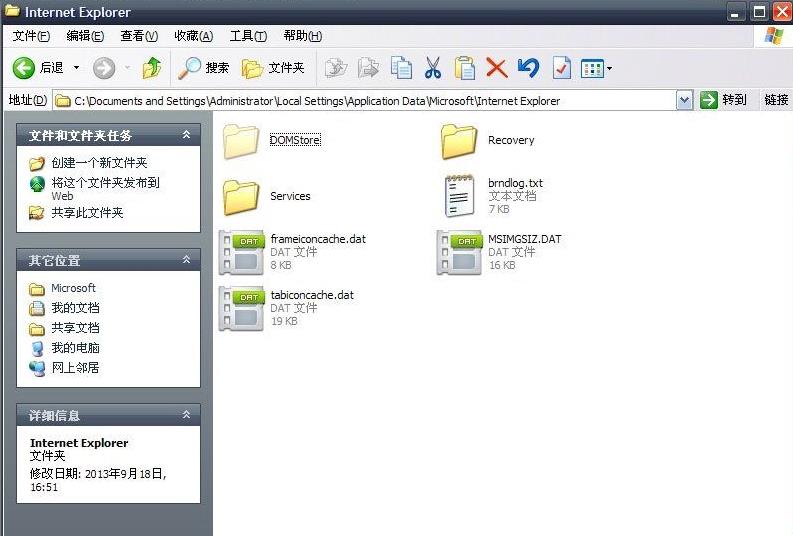The width and height of the screenshot is (793, 536).
Task: Open the Back button history dropdown
Action: 76,68
